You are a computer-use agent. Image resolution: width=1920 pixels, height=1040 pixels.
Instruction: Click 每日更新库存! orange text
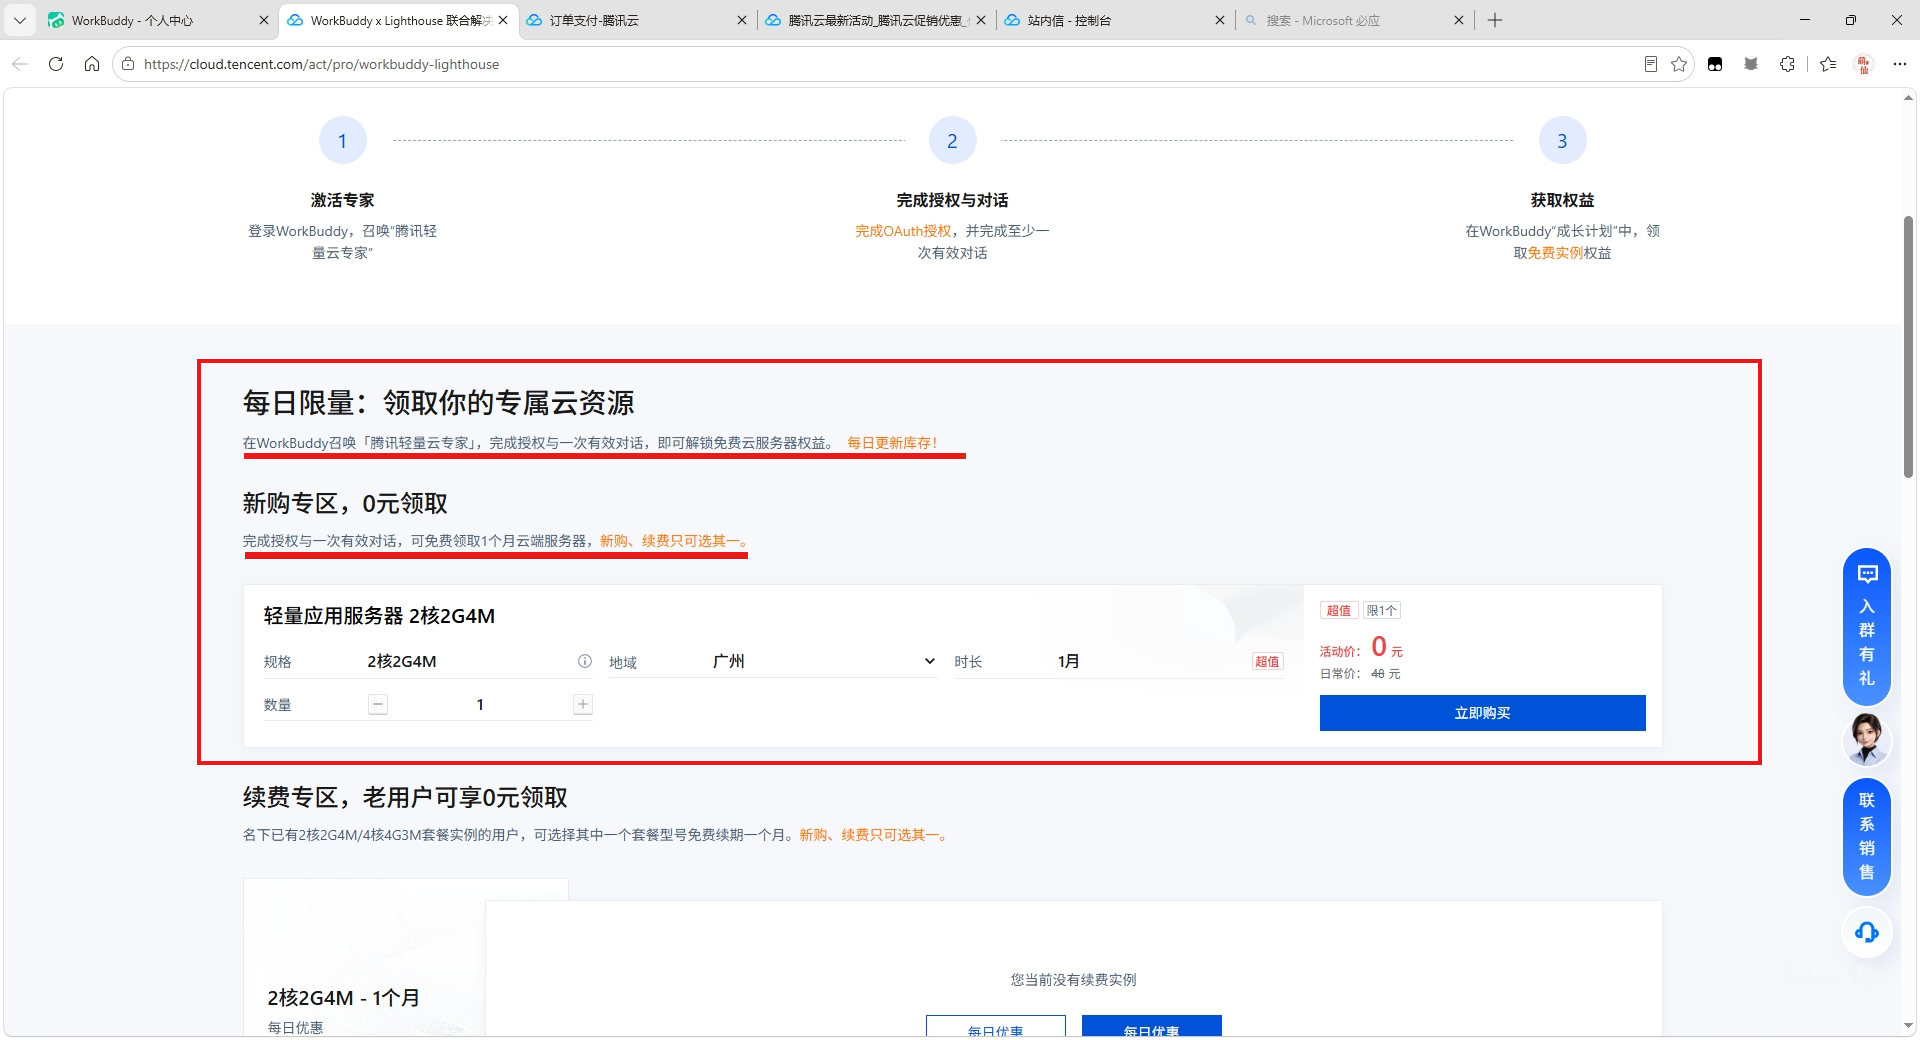tap(892, 443)
